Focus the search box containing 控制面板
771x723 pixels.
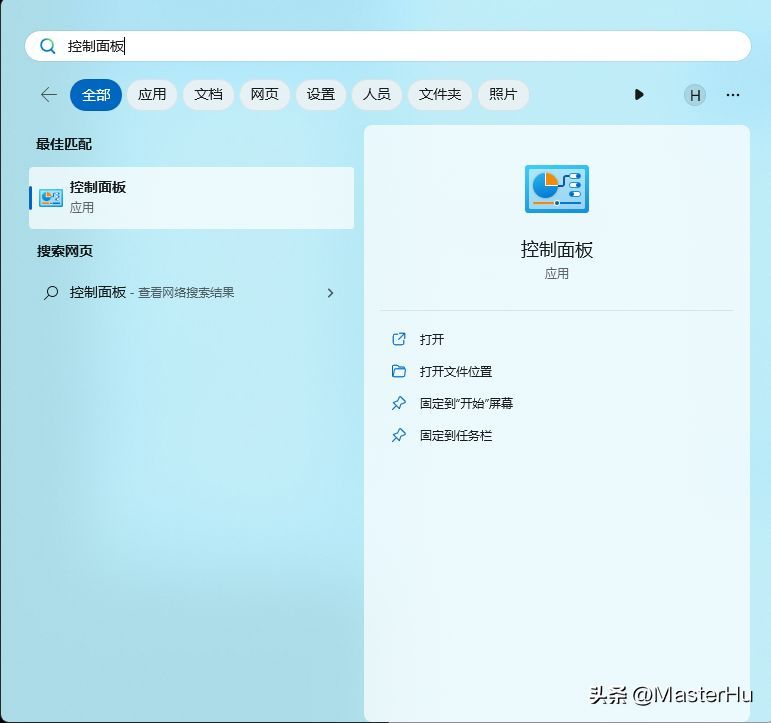[x=387, y=46]
